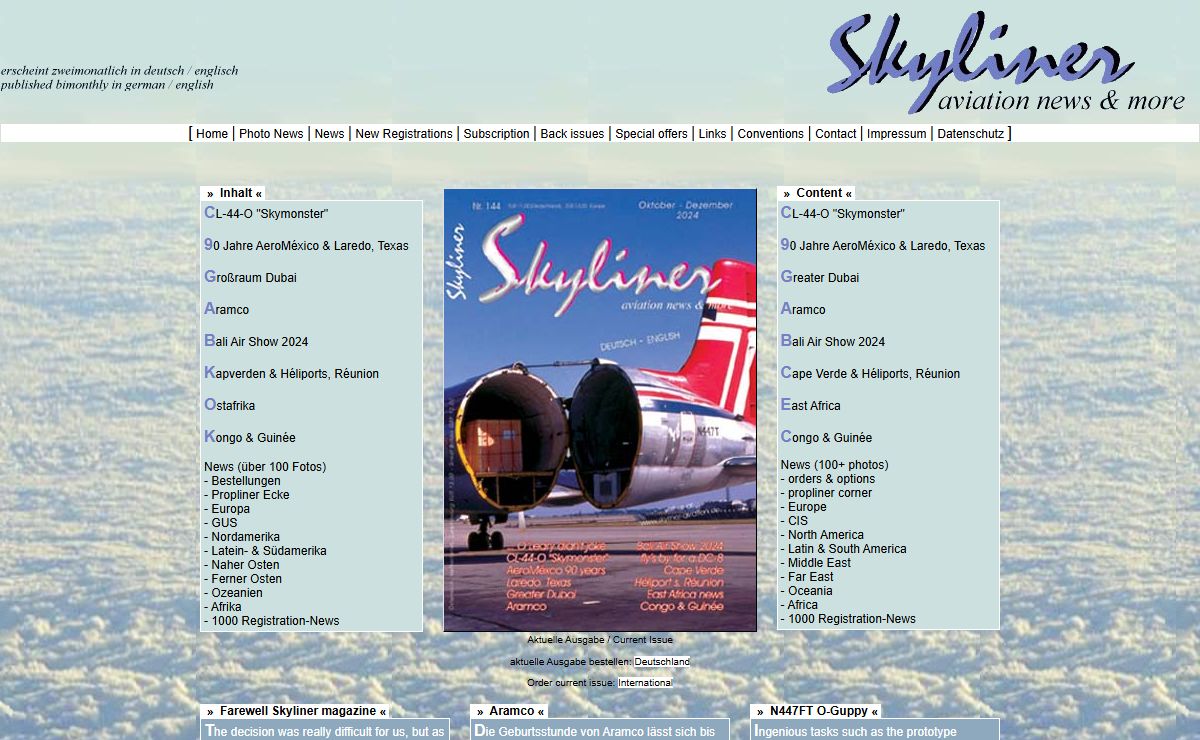The image size is (1200, 740).
Task: Click Aktuelle Ausgabe / Current Issue caption
Action: (x=600, y=640)
